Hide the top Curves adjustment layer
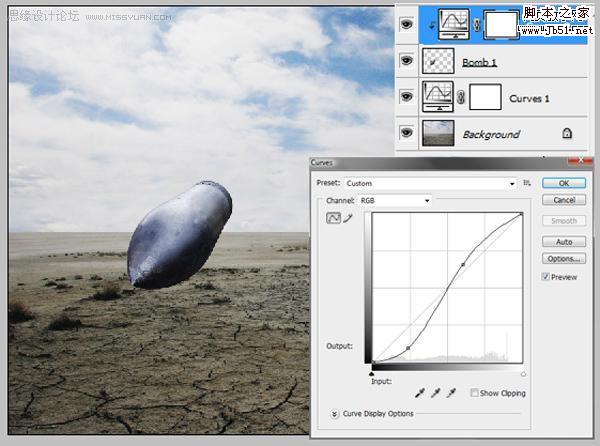Viewport: 600px width, 446px height. point(406,25)
